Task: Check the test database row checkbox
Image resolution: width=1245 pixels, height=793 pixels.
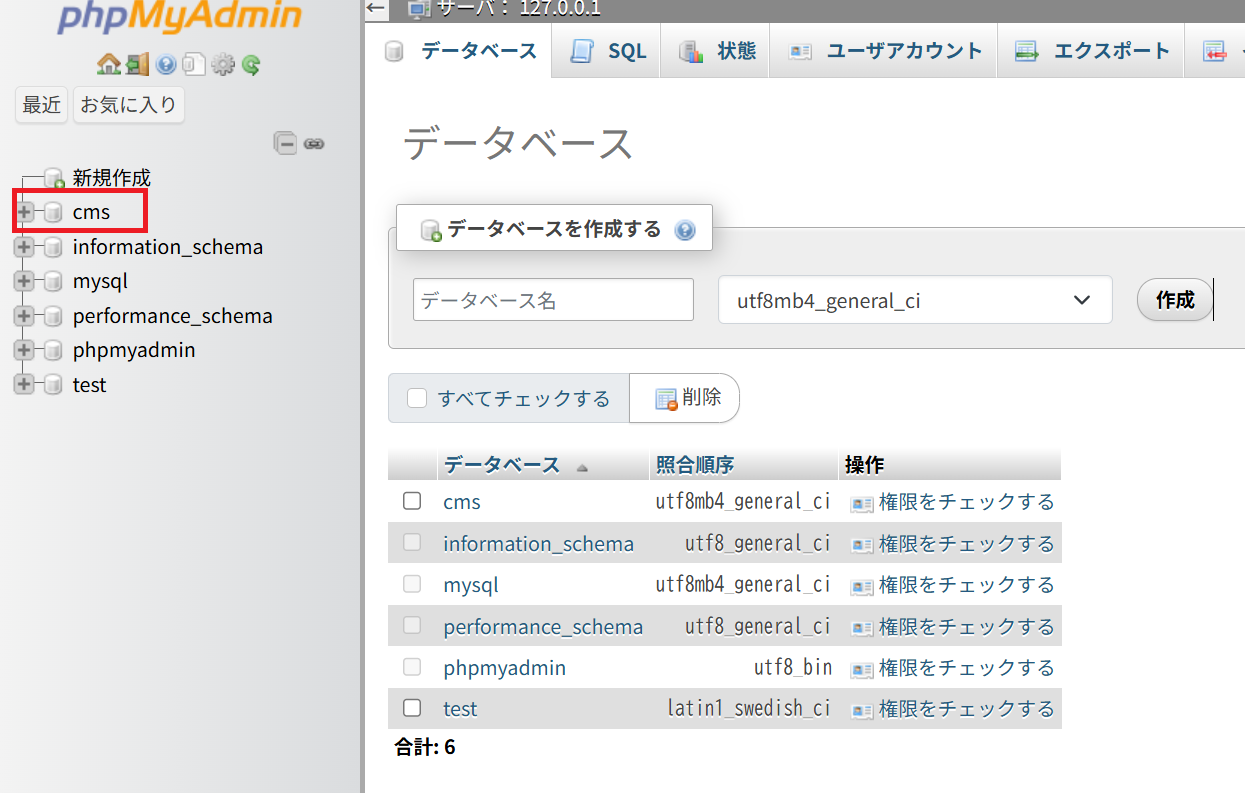Action: coord(412,708)
